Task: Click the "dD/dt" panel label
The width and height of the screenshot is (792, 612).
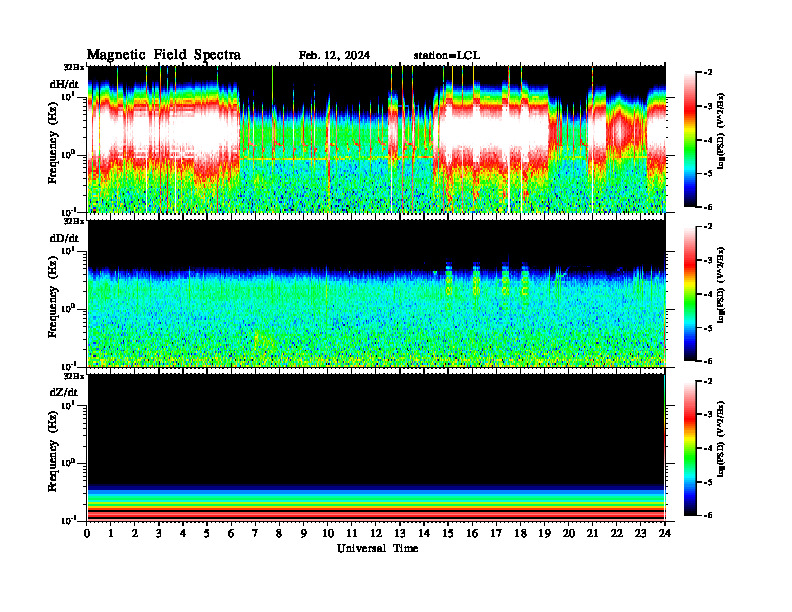Action: click(64, 238)
